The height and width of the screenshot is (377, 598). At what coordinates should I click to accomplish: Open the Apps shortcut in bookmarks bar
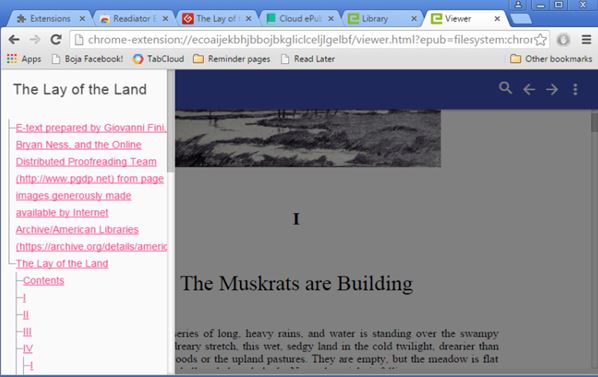click(x=24, y=59)
